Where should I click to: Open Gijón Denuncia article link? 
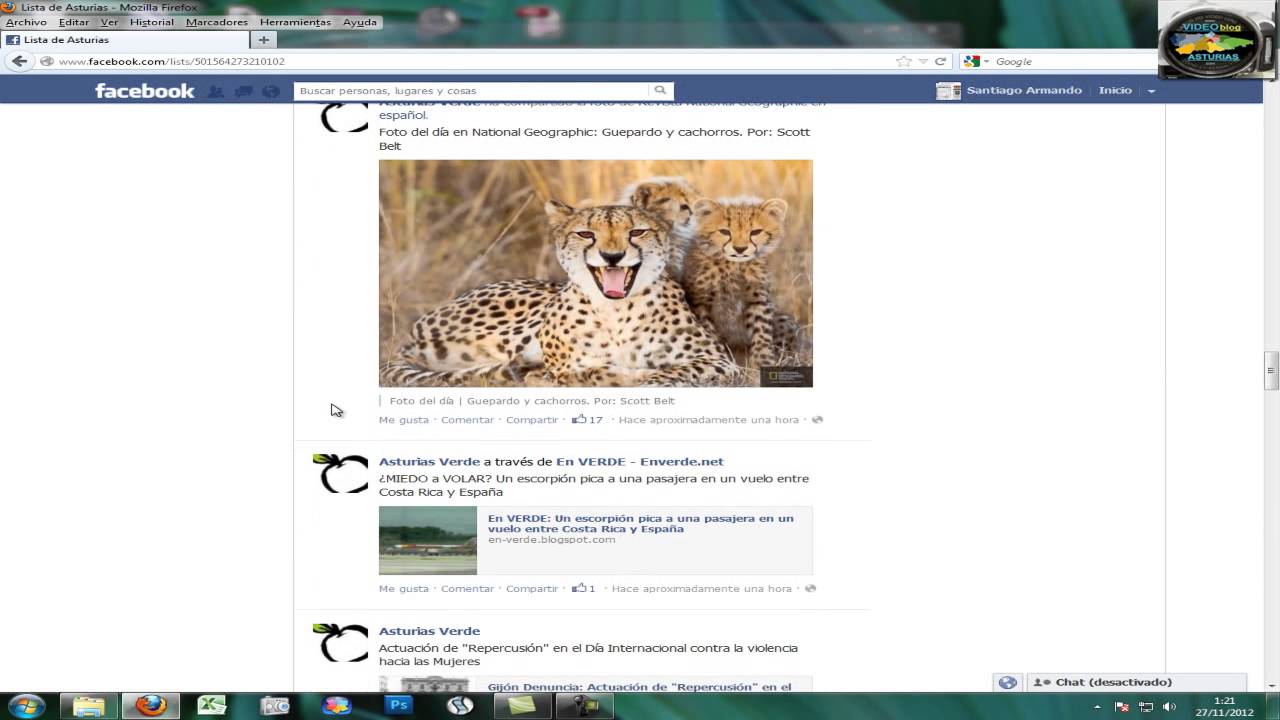[639, 687]
